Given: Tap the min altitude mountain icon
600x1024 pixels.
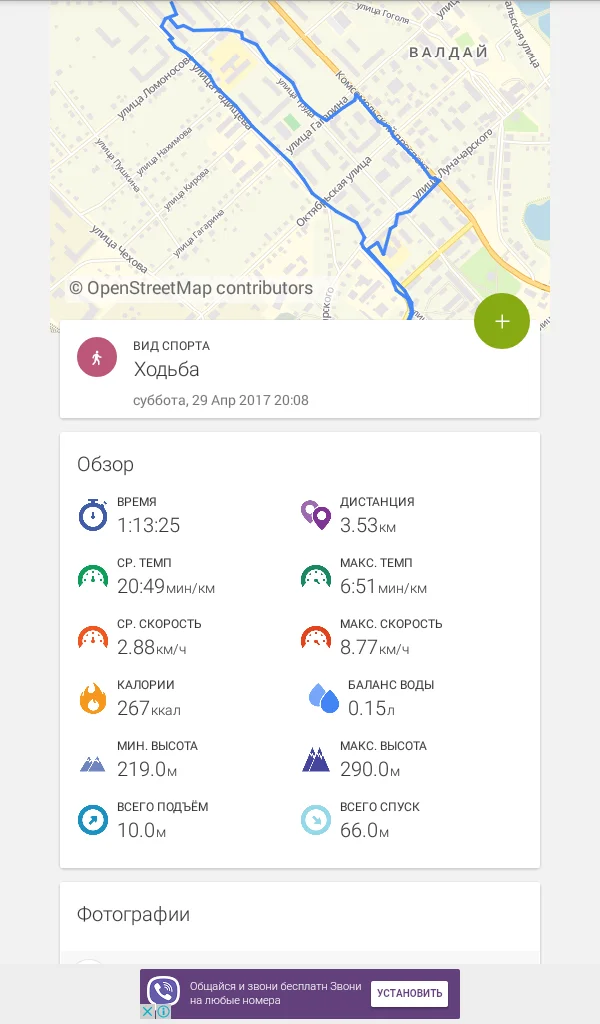Looking at the screenshot, I should pyautogui.click(x=93, y=763).
